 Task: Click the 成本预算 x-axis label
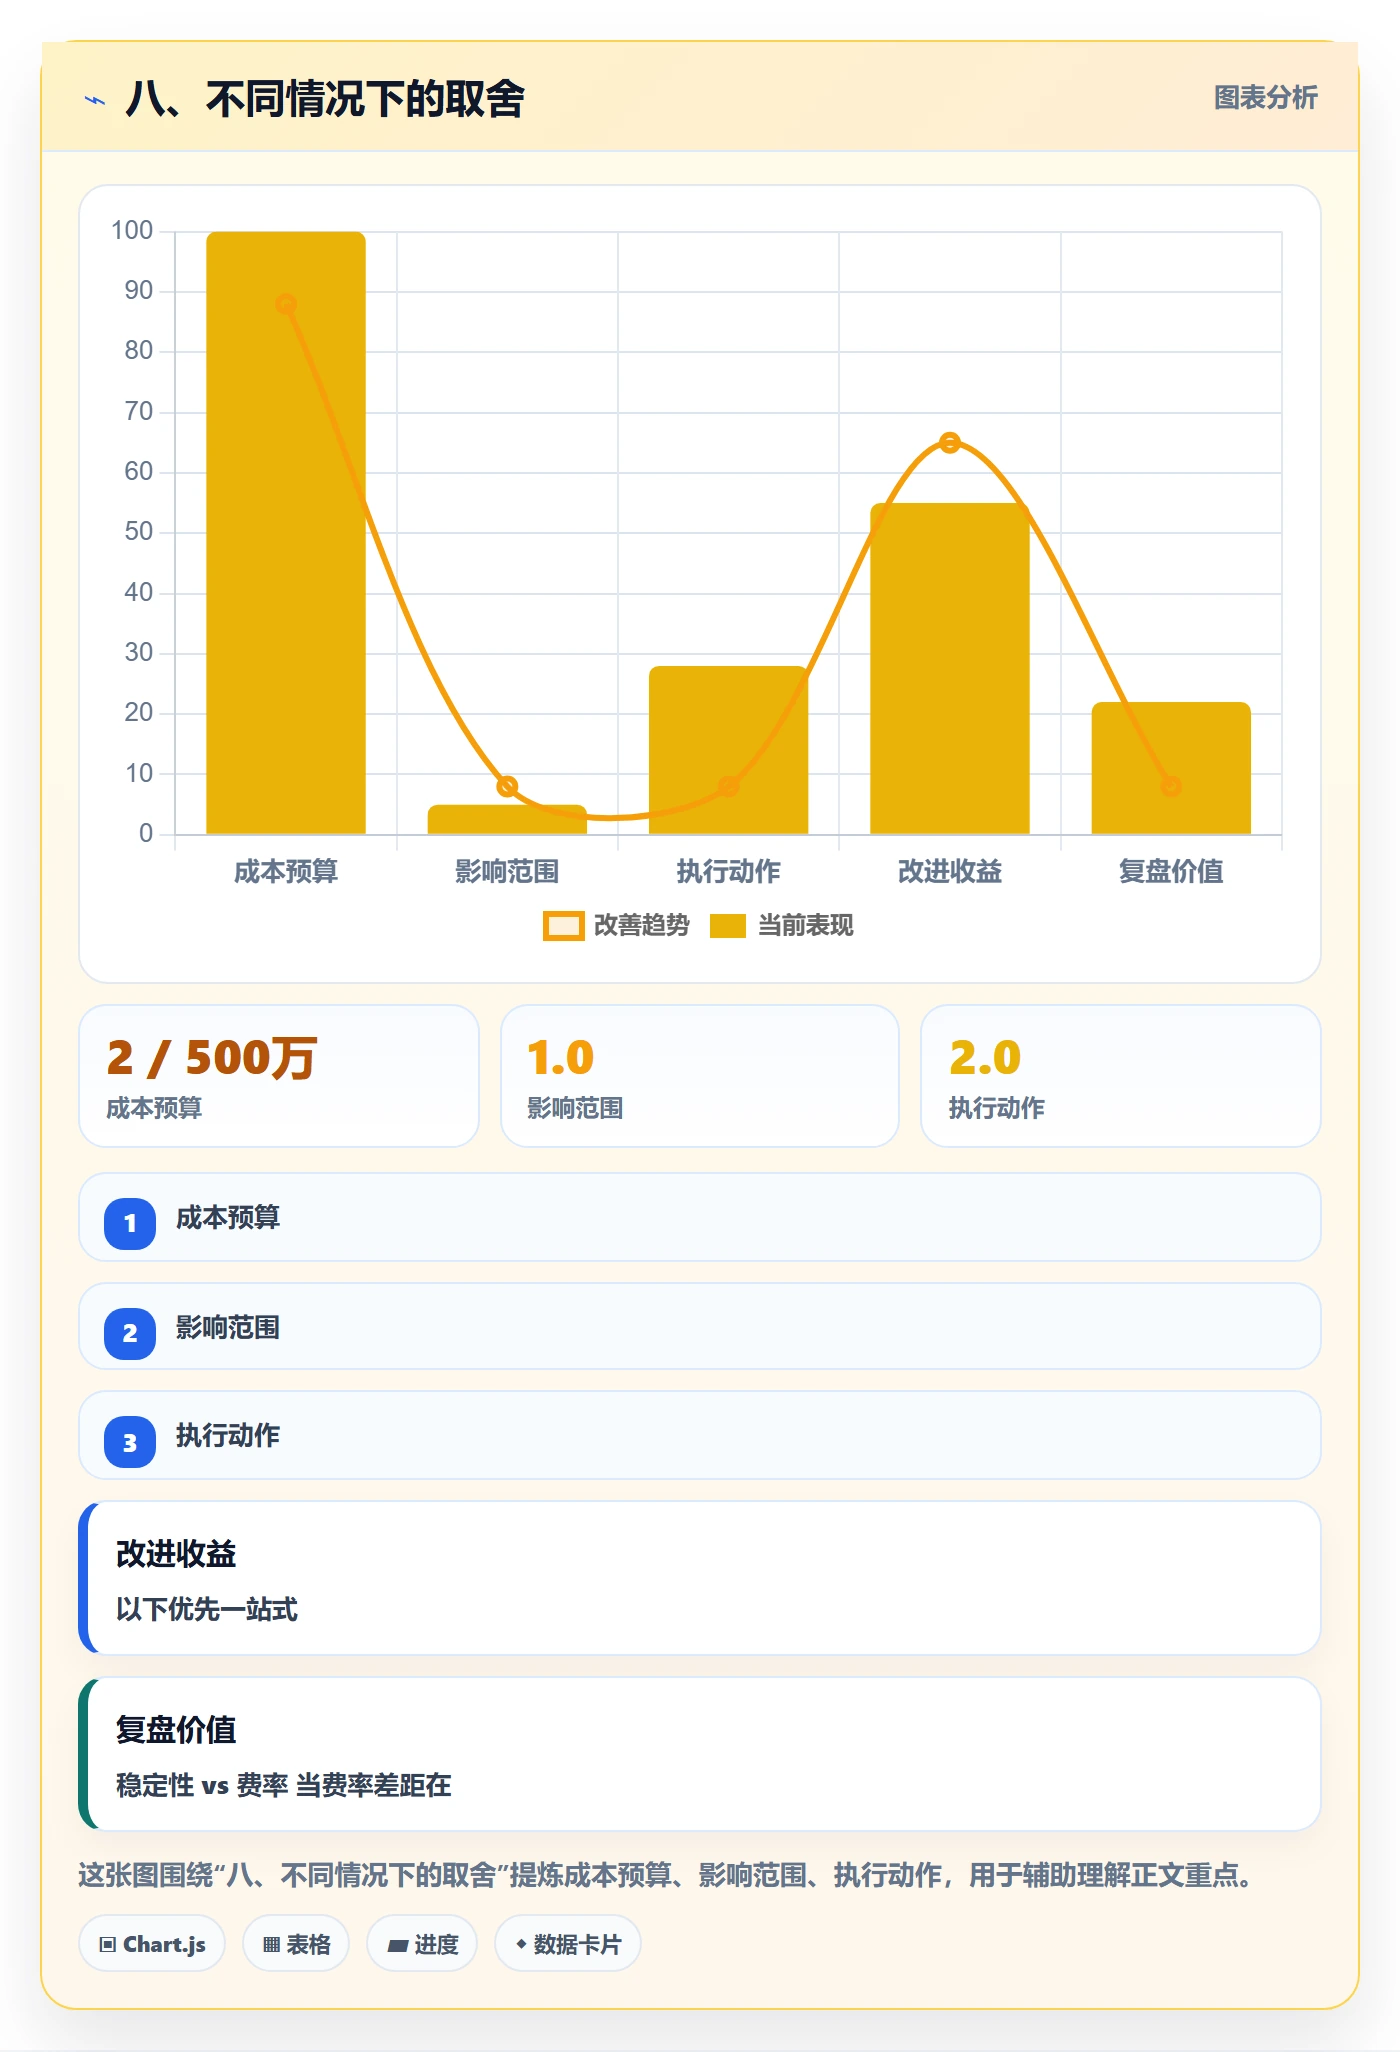tap(286, 872)
